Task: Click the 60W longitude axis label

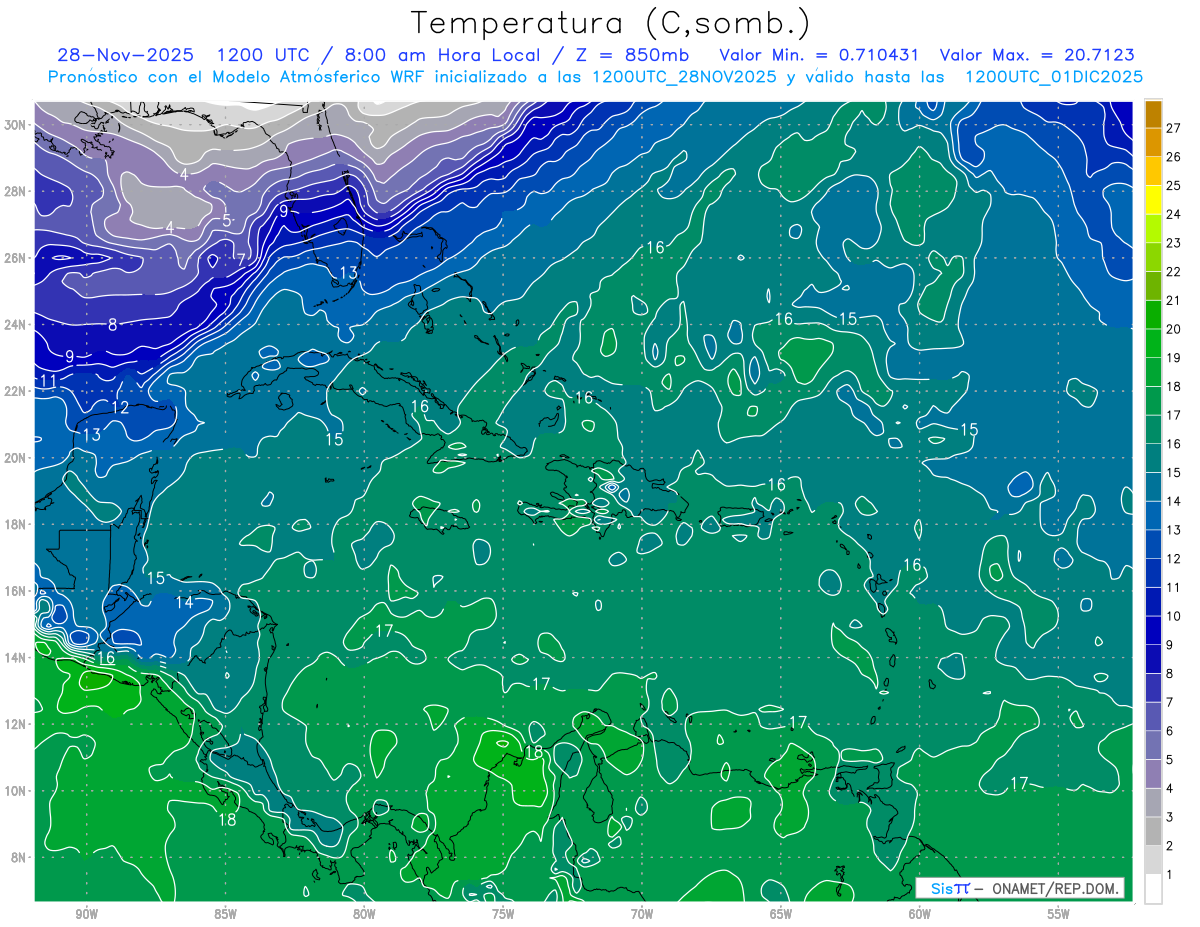Action: coord(920,914)
